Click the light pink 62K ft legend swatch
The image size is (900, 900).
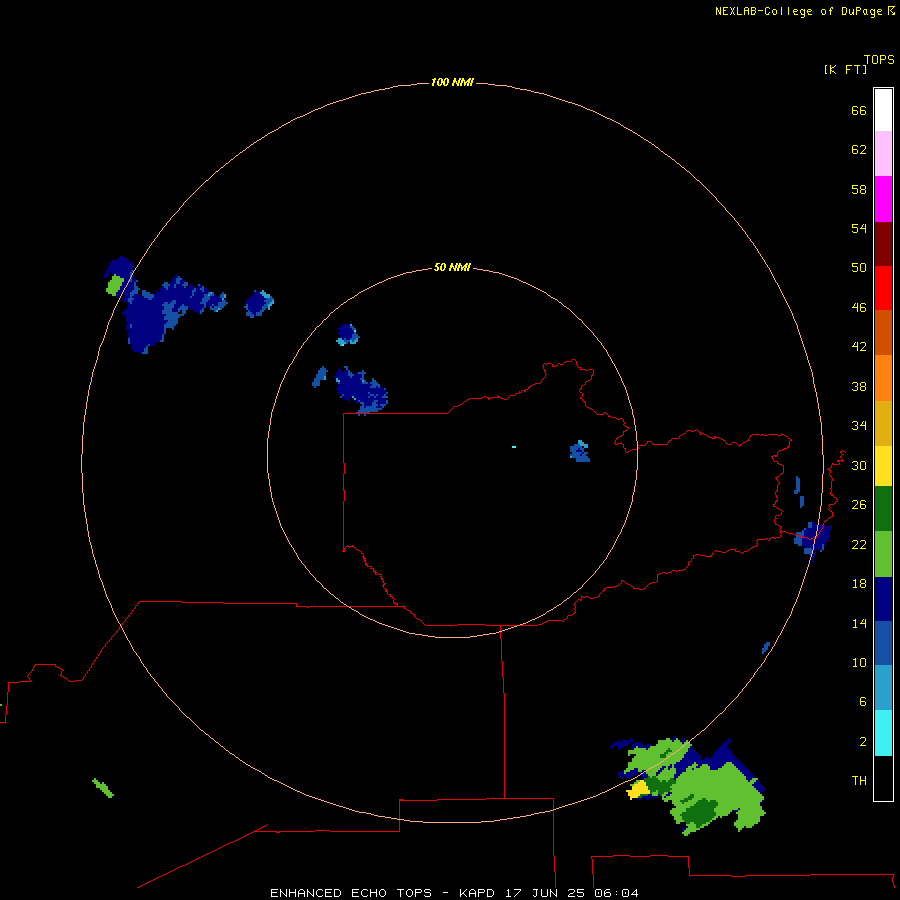click(883, 154)
